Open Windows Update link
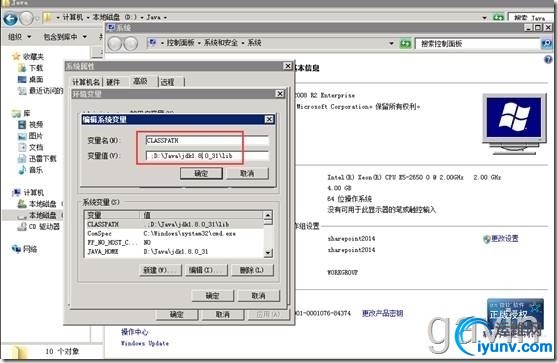The height and width of the screenshot is (363, 558). (x=145, y=343)
